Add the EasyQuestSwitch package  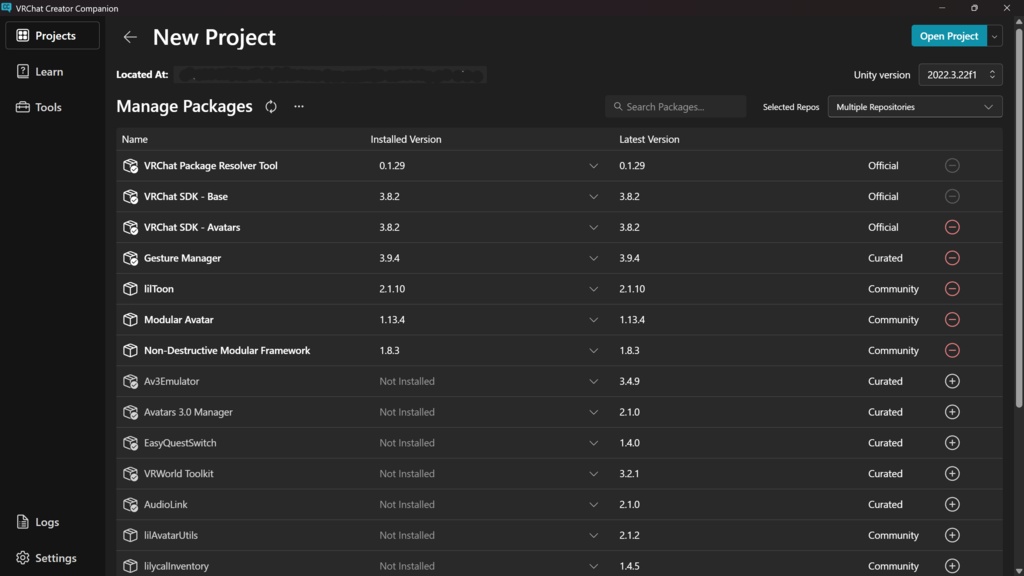(952, 443)
